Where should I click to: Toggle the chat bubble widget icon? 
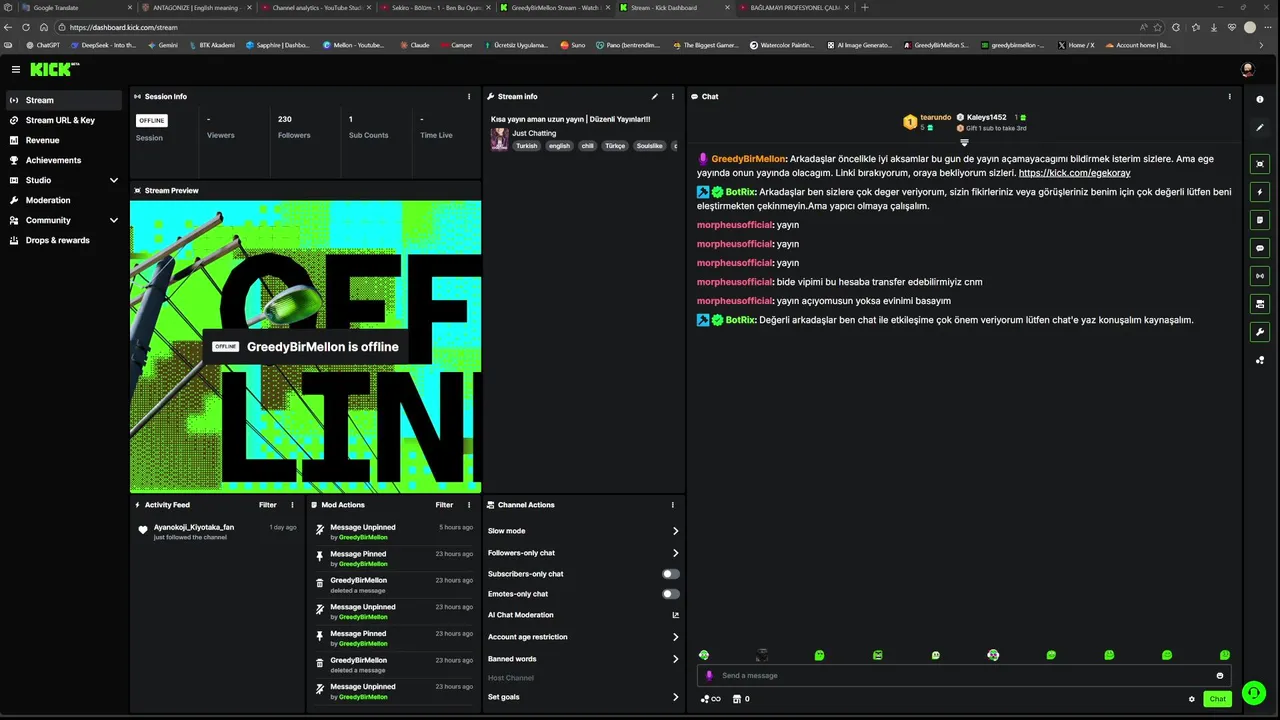[1259, 248]
